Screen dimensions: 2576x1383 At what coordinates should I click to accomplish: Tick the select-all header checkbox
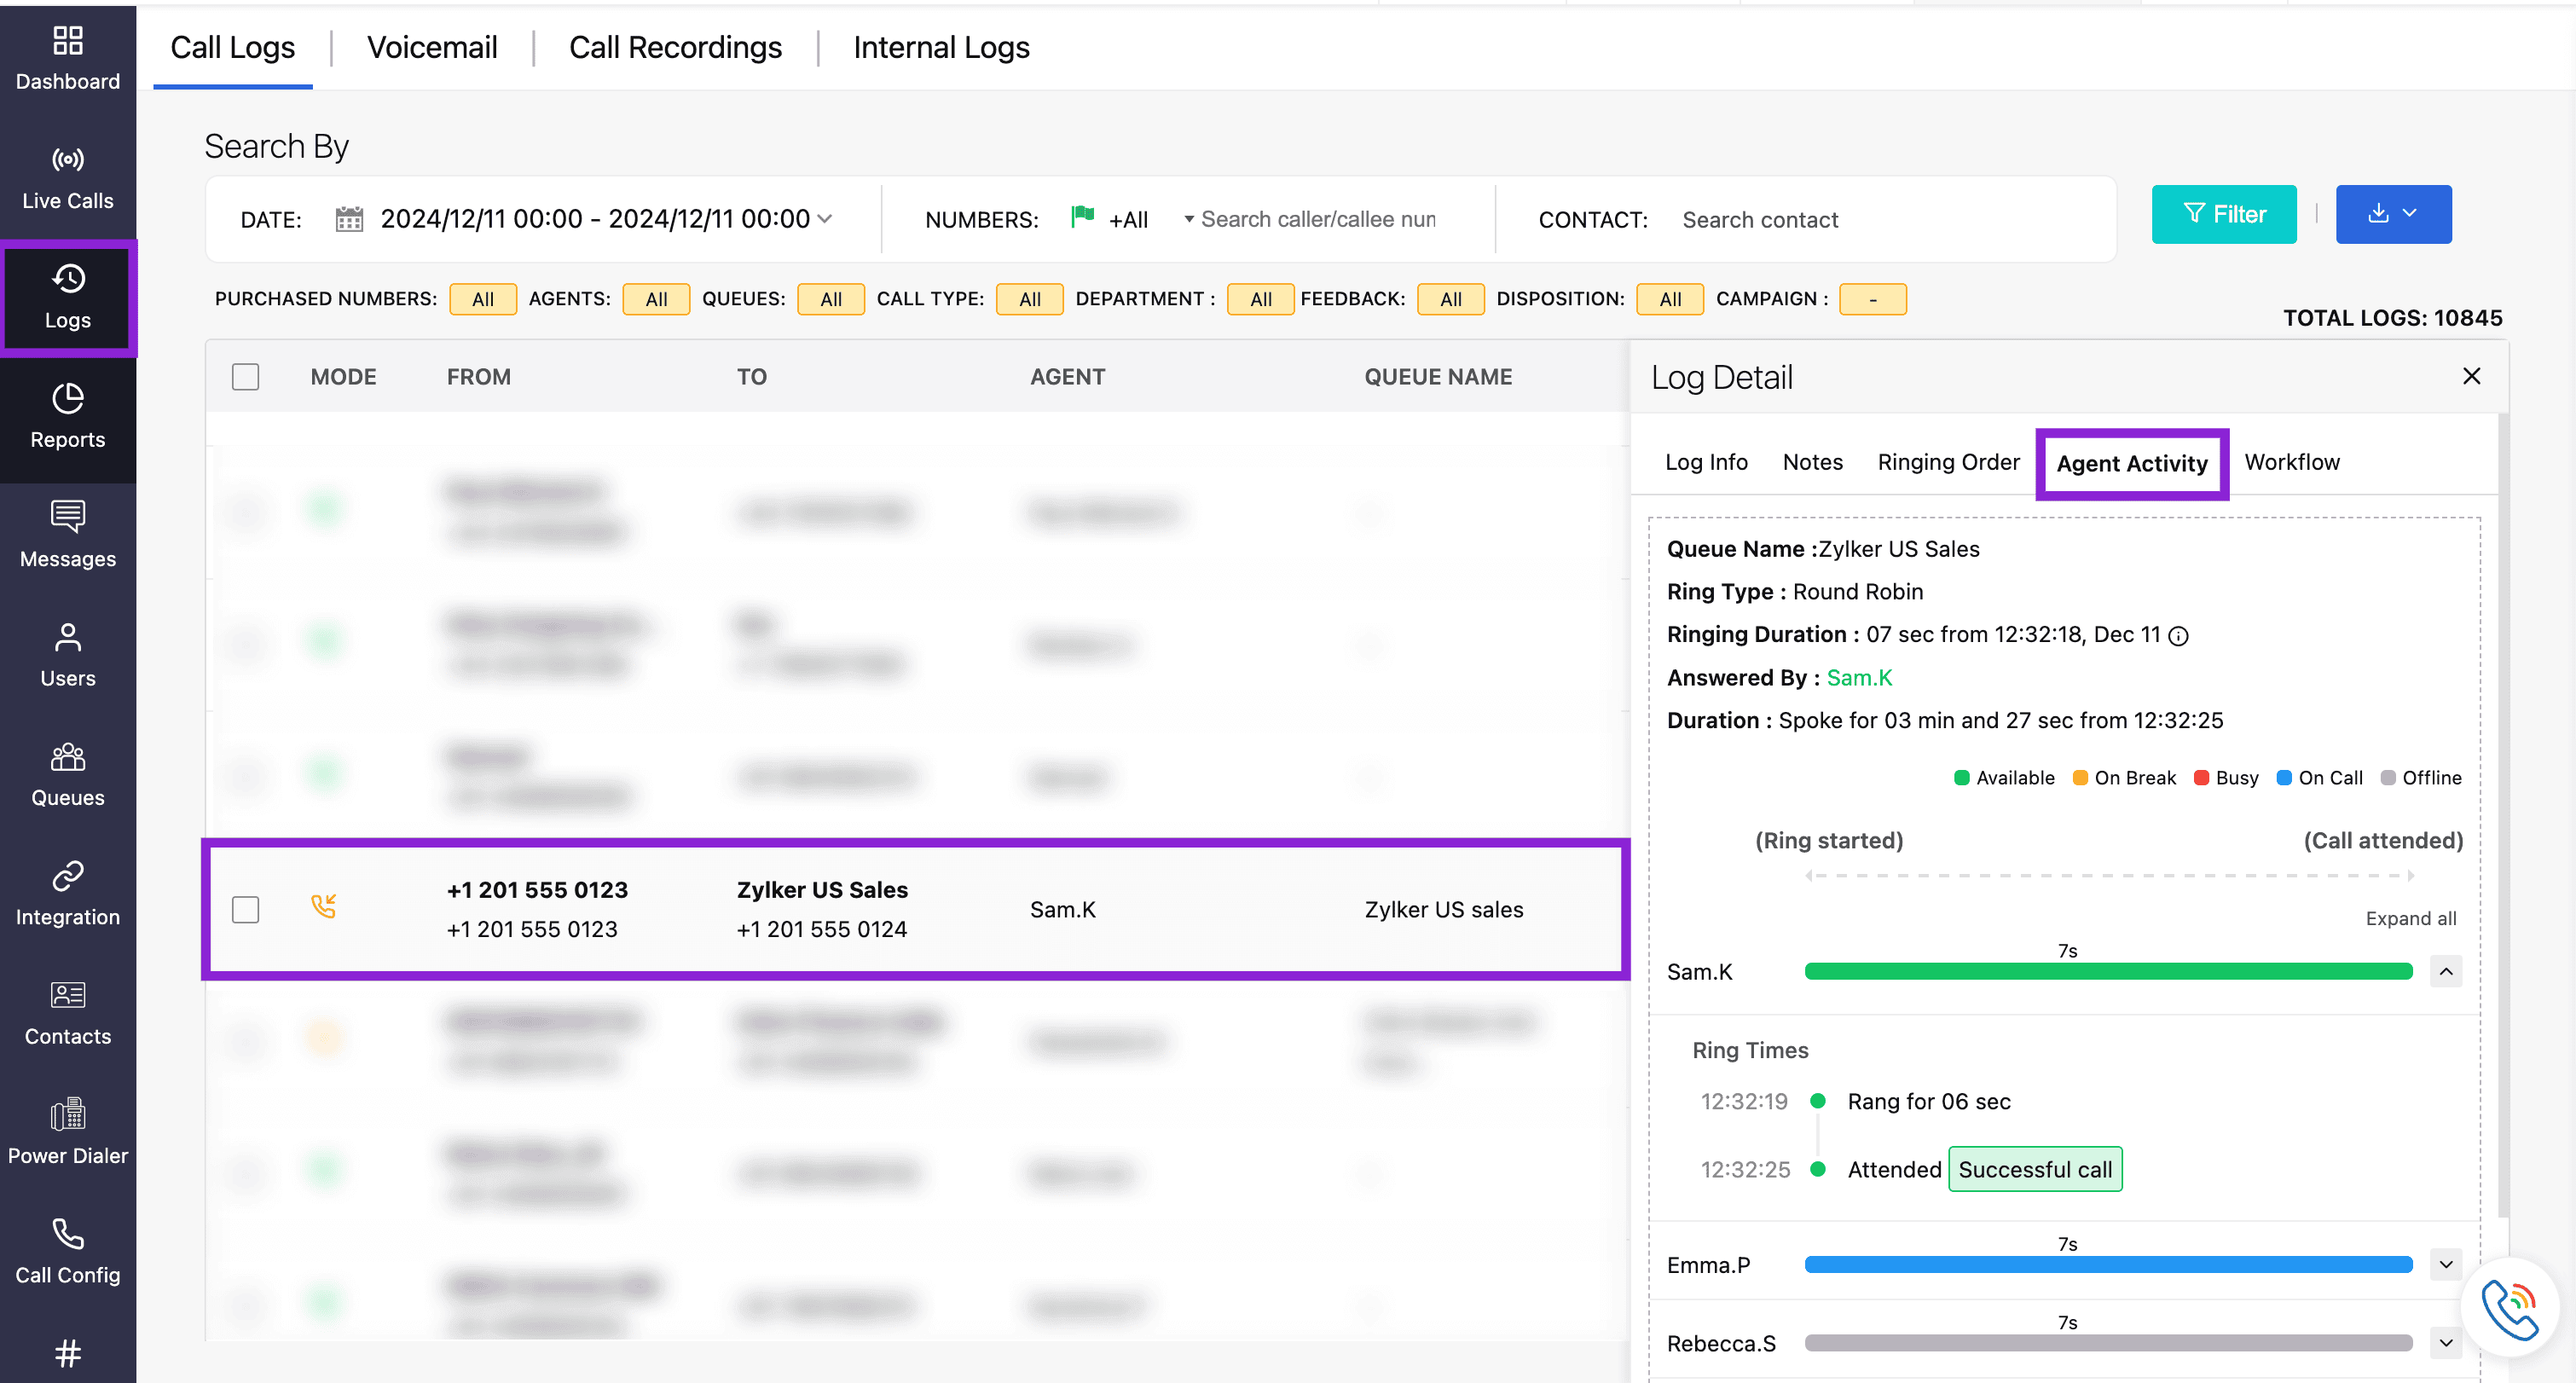245,377
